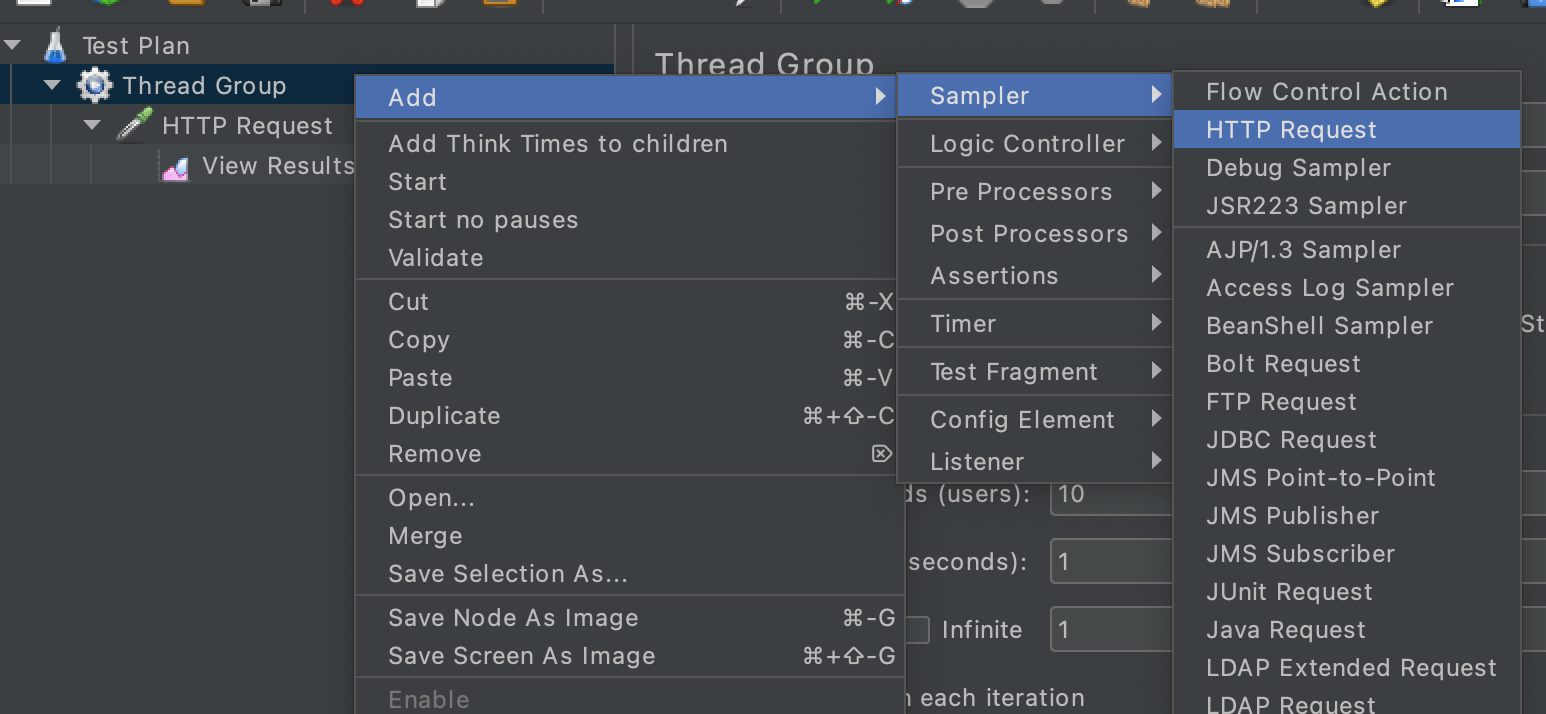Click the View Results listener icon

[176, 167]
